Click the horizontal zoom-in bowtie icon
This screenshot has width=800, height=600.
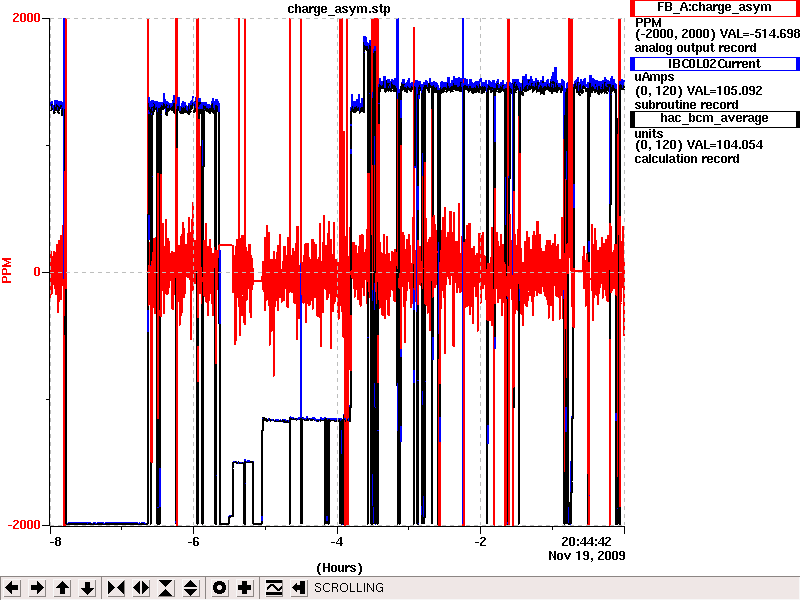click(116, 588)
